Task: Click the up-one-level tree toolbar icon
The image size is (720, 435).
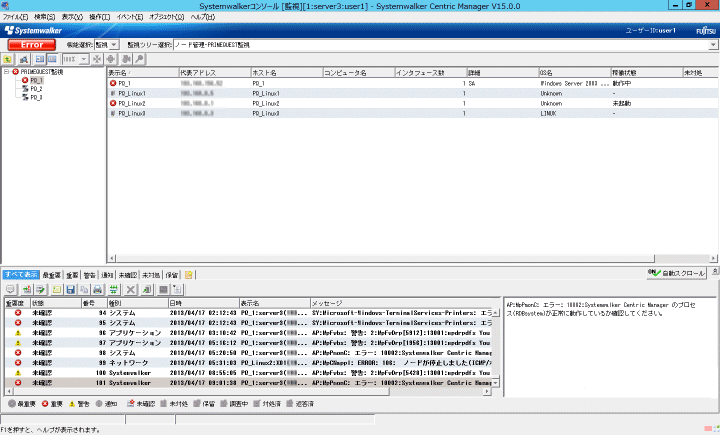Action: [x=8, y=59]
